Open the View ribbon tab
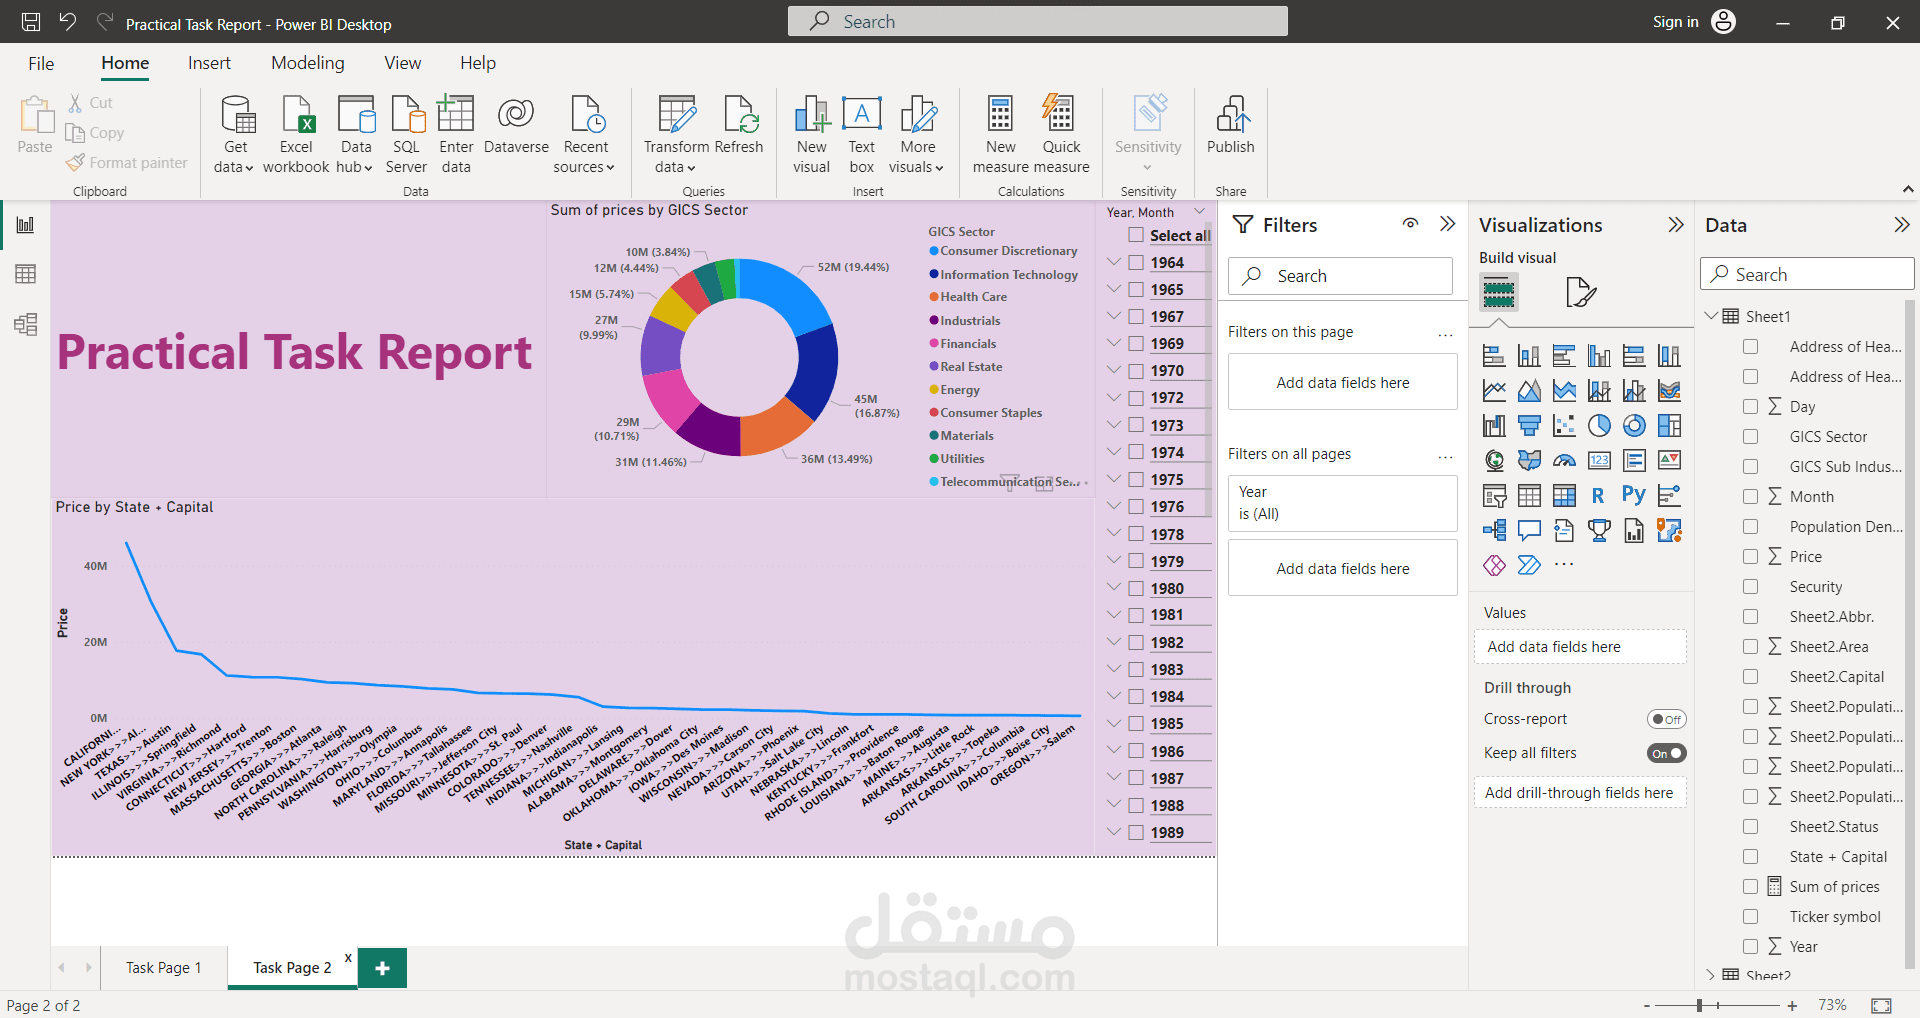 tap(403, 63)
